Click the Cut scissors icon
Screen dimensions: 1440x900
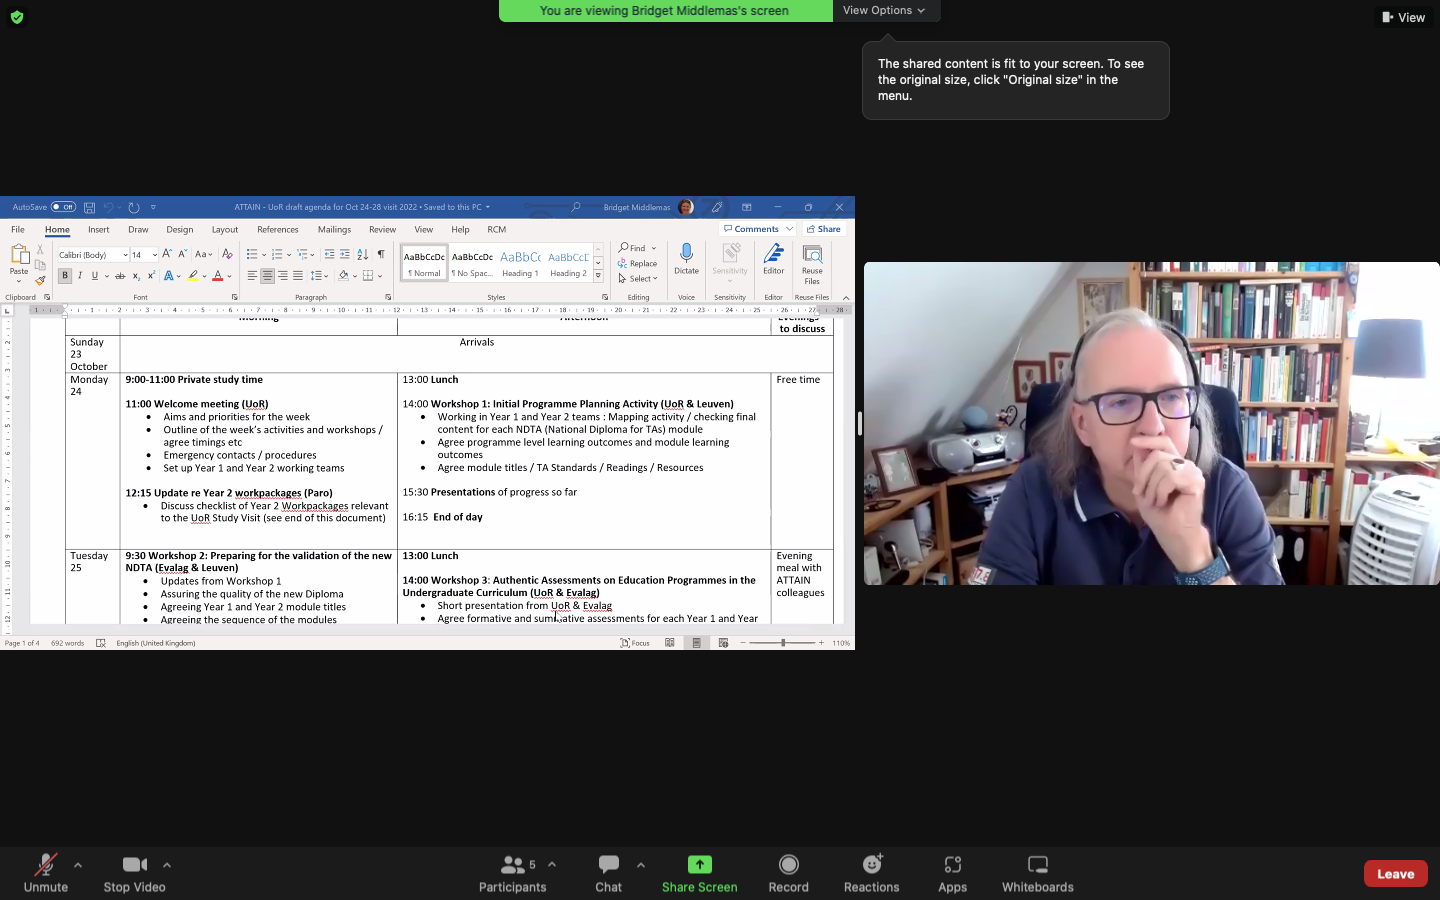tap(40, 249)
